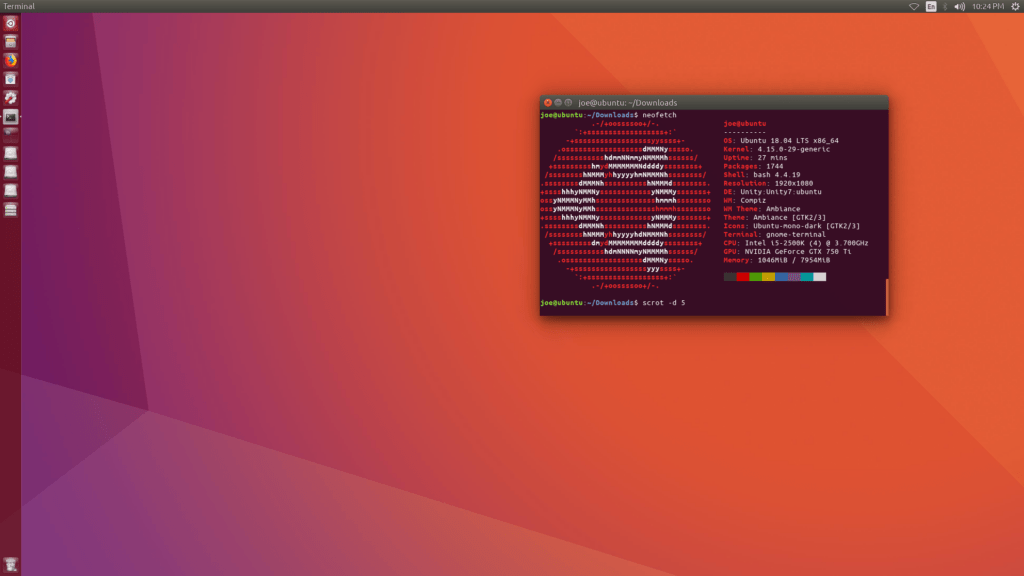Click the 'WM Theme: Ambiance' line
Image resolution: width=1024 pixels, height=576 pixels.
click(762, 209)
